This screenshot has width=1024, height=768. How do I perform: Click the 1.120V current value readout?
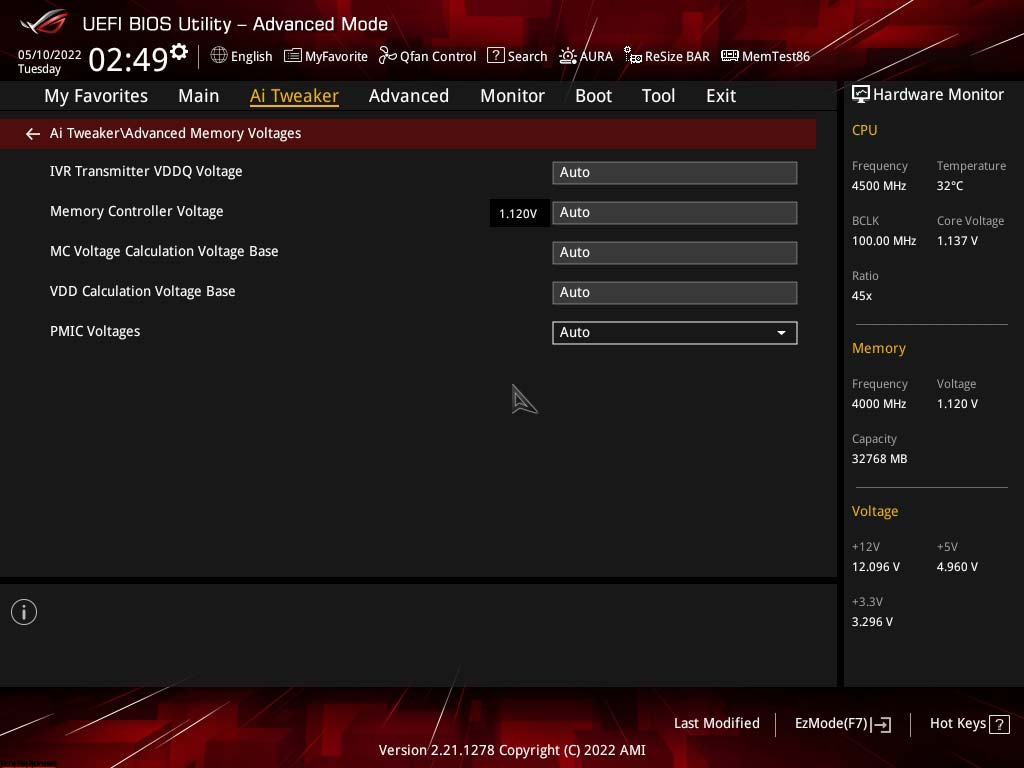pos(519,214)
